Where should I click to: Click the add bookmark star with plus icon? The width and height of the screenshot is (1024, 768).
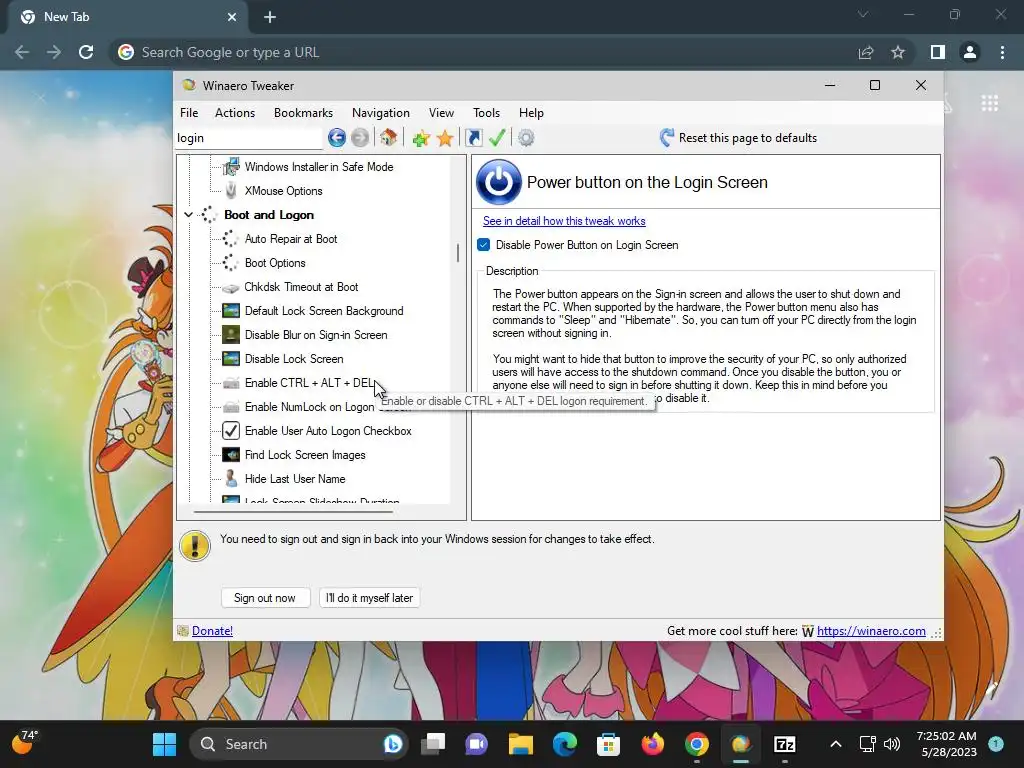pos(421,138)
